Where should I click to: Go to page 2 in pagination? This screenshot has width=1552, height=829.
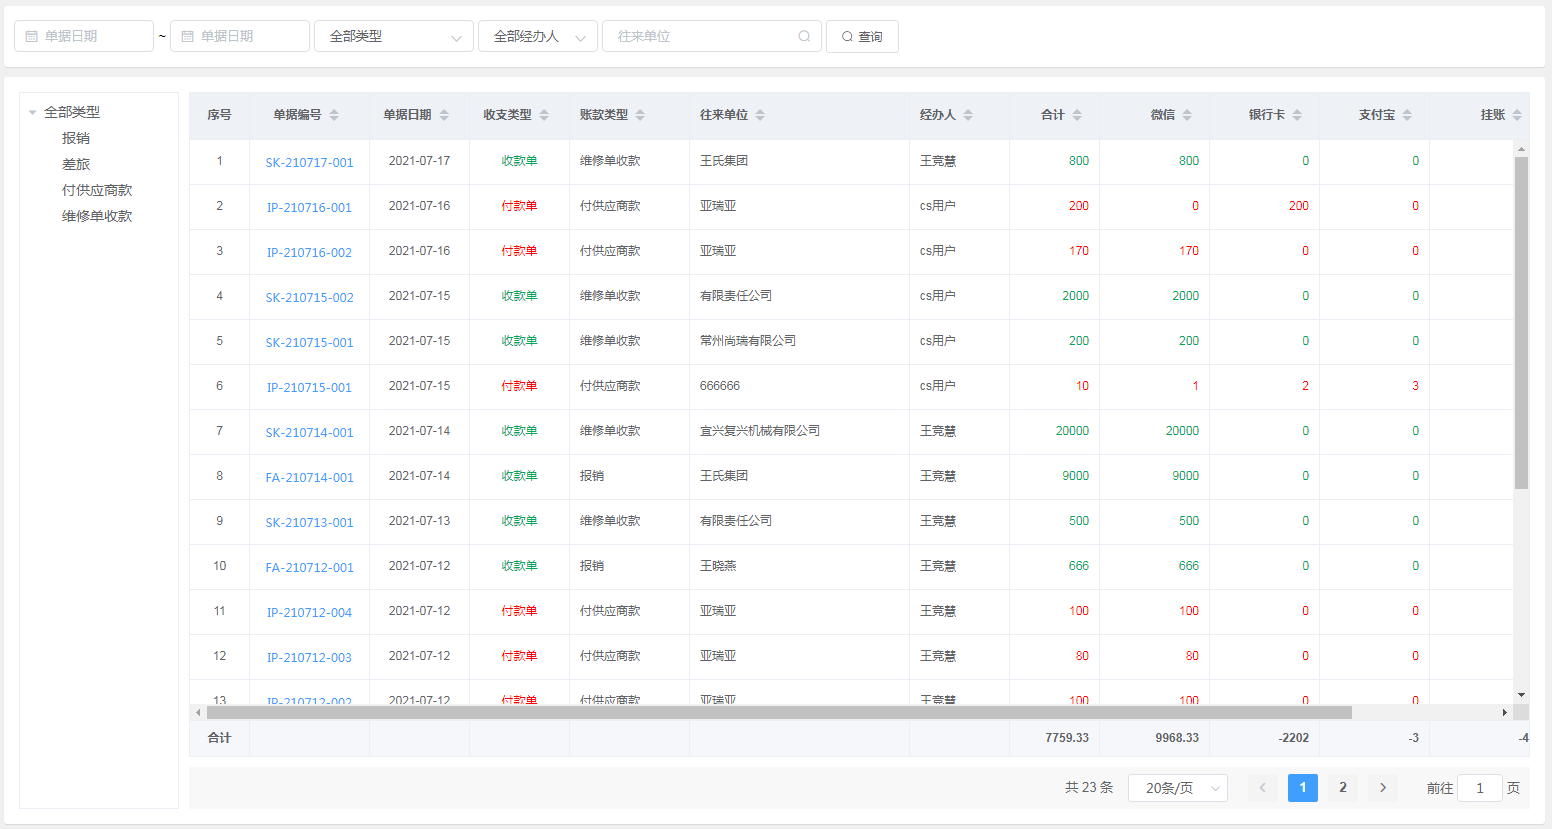click(x=1343, y=788)
